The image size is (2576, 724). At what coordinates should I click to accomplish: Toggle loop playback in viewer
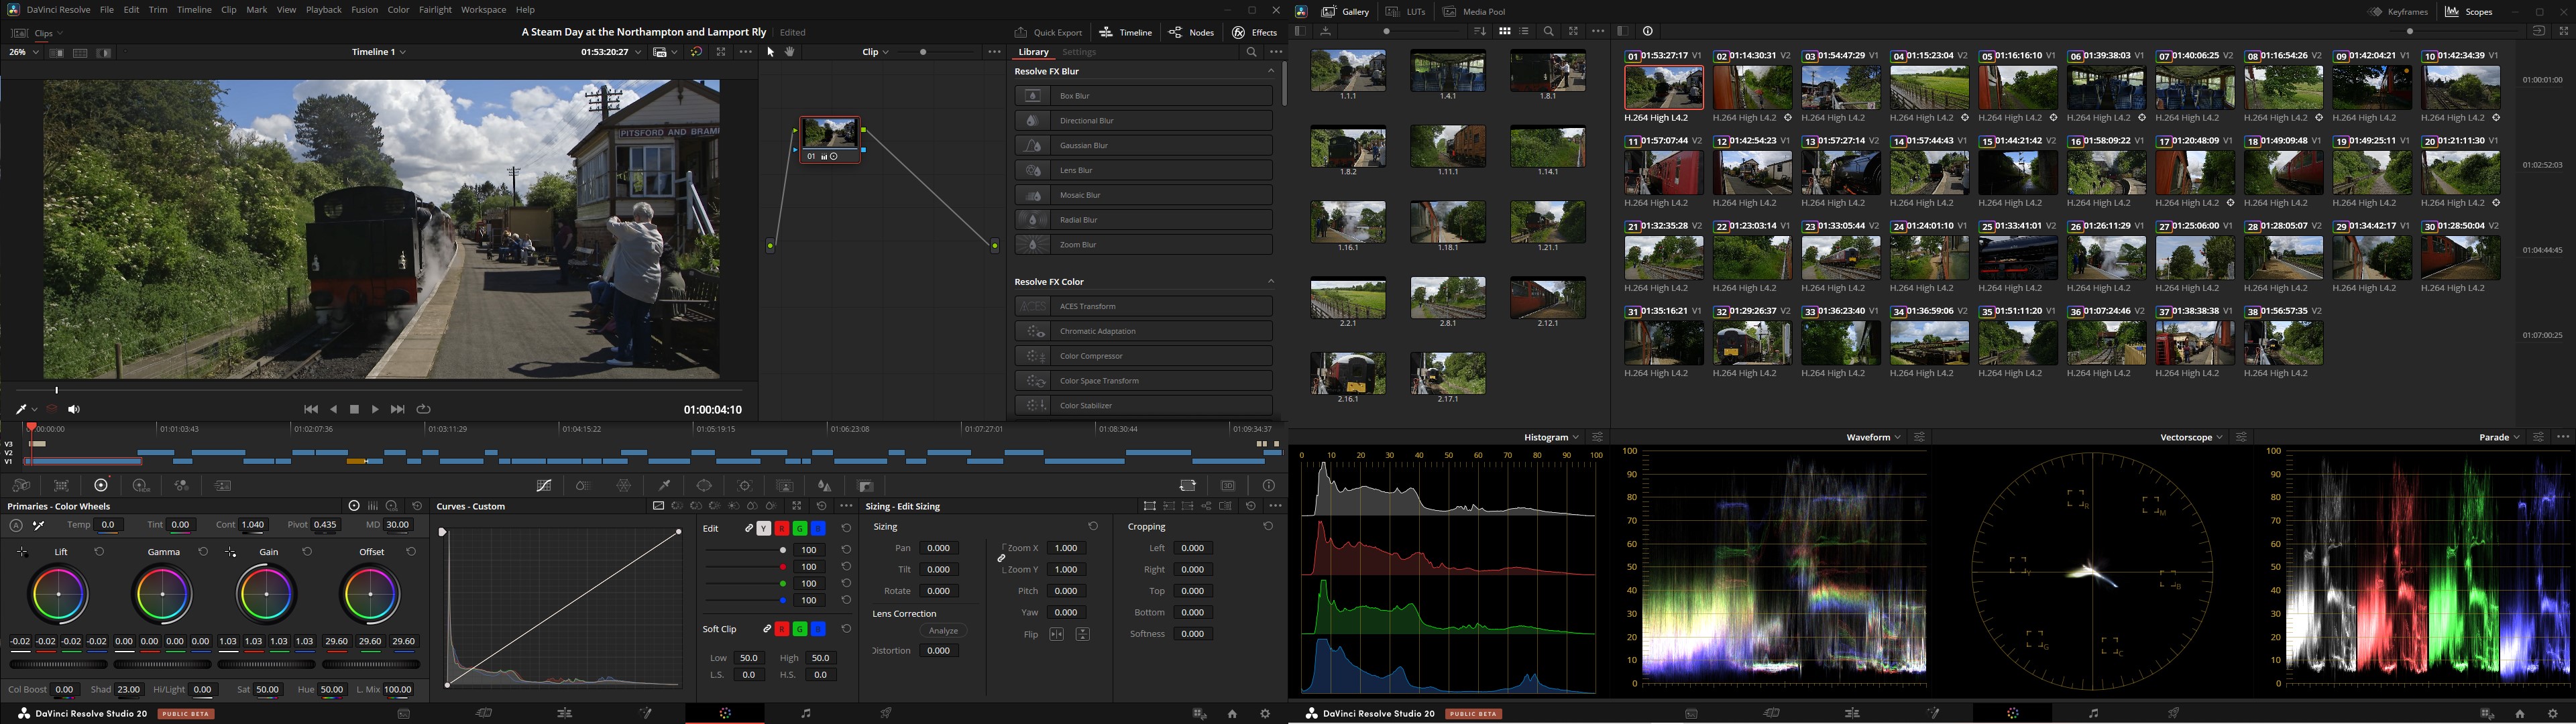tap(424, 410)
